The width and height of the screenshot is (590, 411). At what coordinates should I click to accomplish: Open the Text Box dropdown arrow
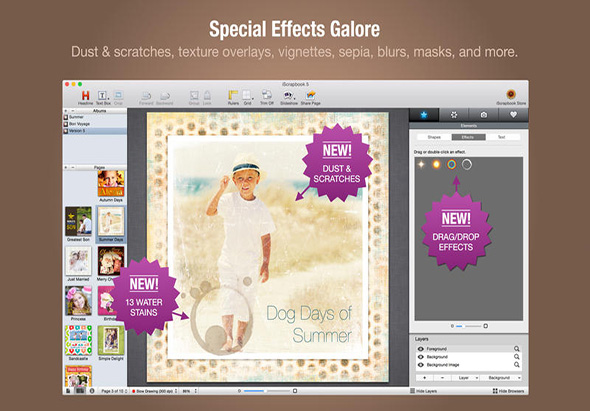[x=109, y=99]
